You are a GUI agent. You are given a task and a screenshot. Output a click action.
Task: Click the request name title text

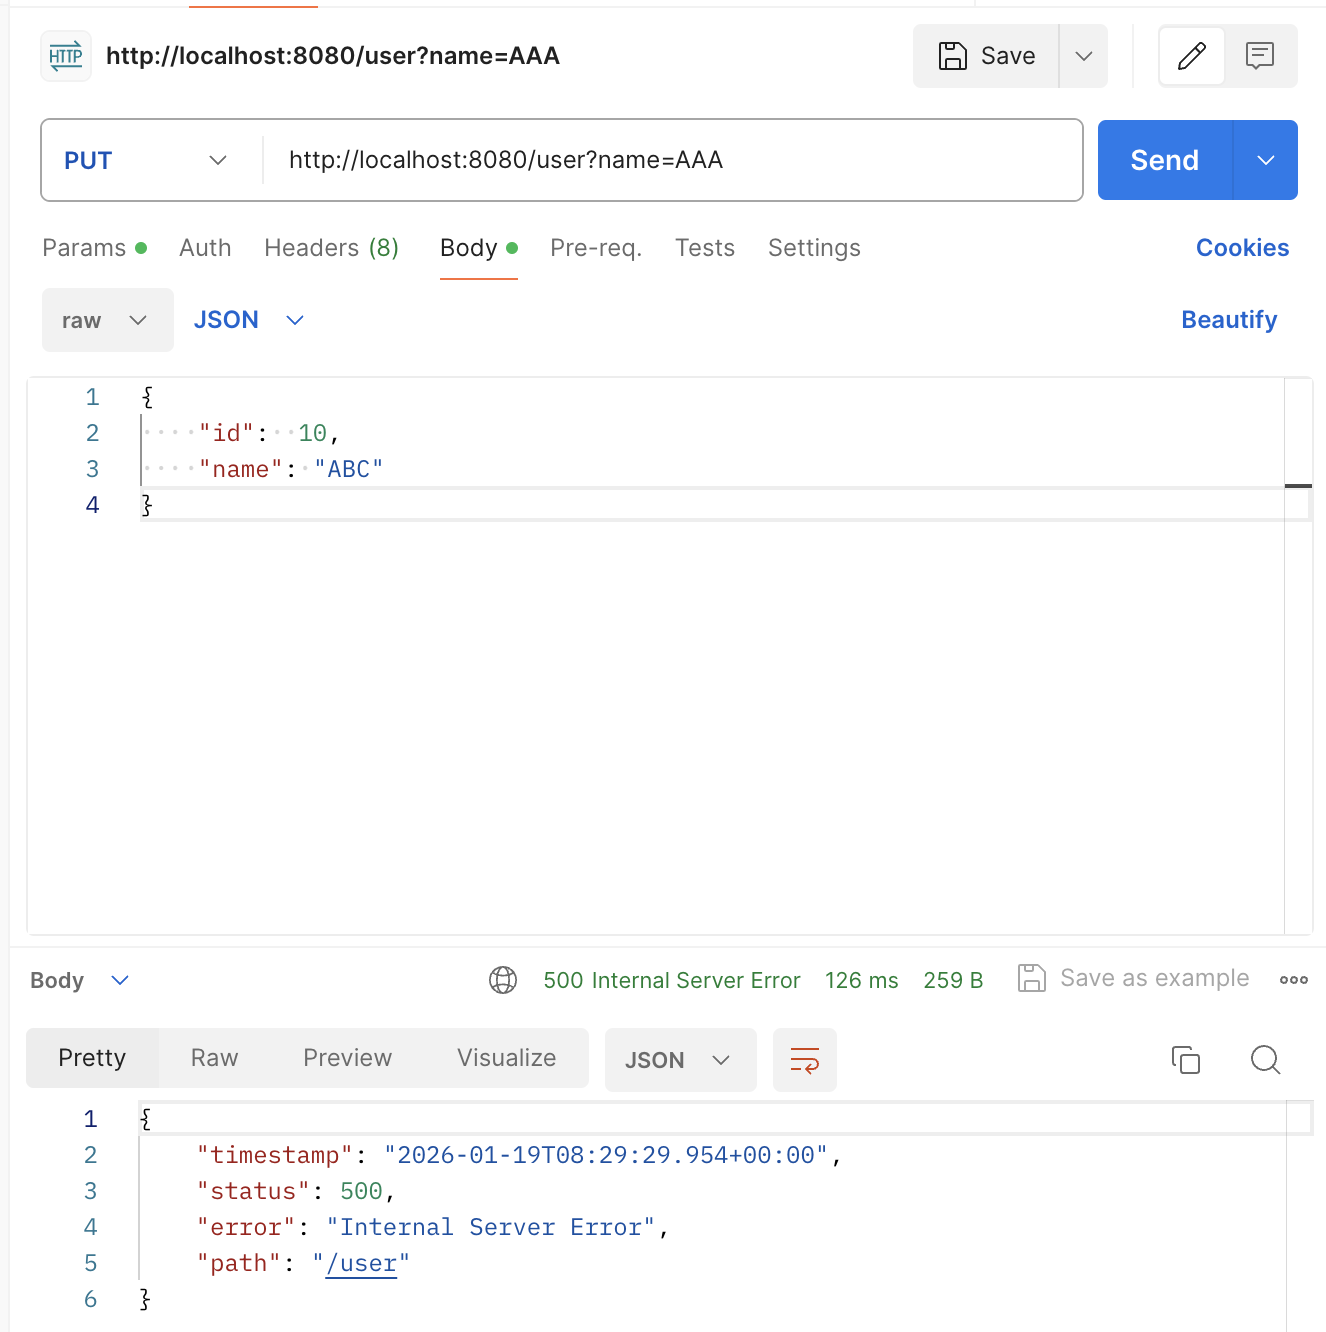pyautogui.click(x=333, y=56)
